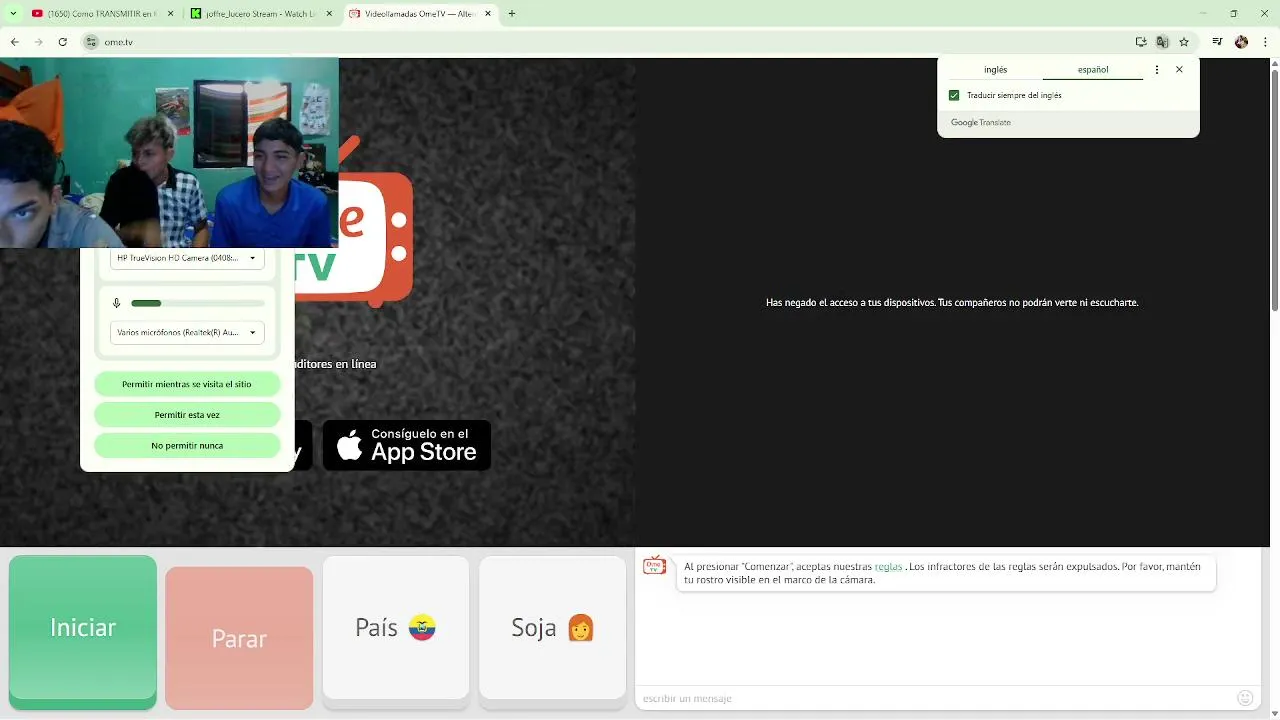Image resolution: width=1280 pixels, height=720 pixels.
Task: Toggle the Google Translate icon in address bar
Action: [x=1162, y=42]
